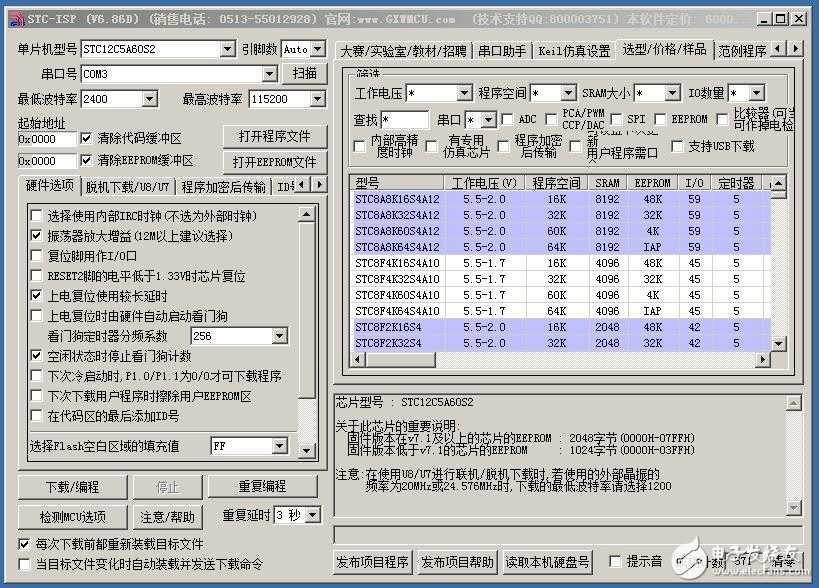Click 打开EEPROM文件 button
819x588 pixels.
[275, 162]
